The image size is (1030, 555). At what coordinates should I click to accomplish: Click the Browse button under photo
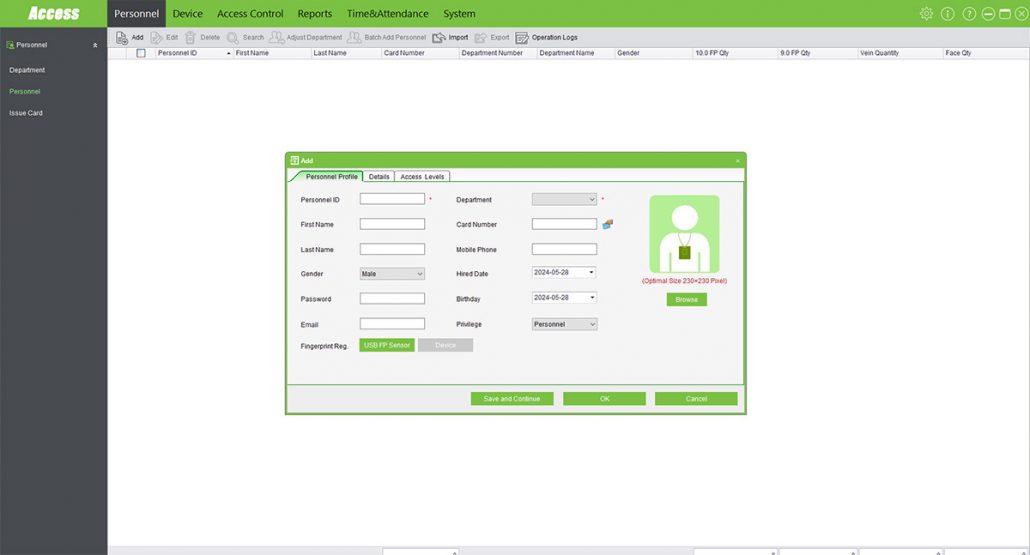[x=686, y=300]
